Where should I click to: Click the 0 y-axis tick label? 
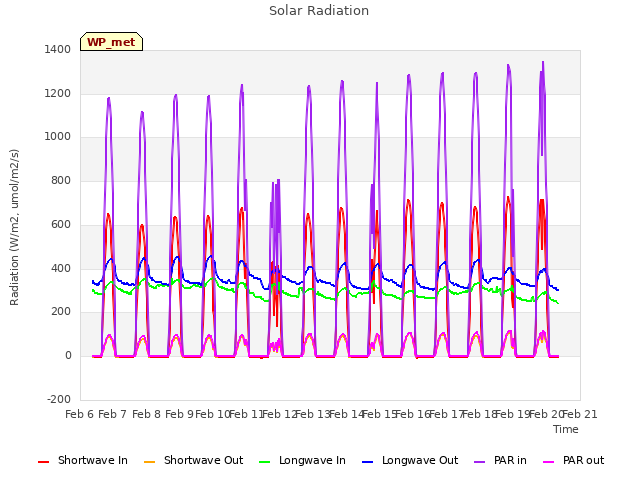pyautogui.click(x=68, y=356)
